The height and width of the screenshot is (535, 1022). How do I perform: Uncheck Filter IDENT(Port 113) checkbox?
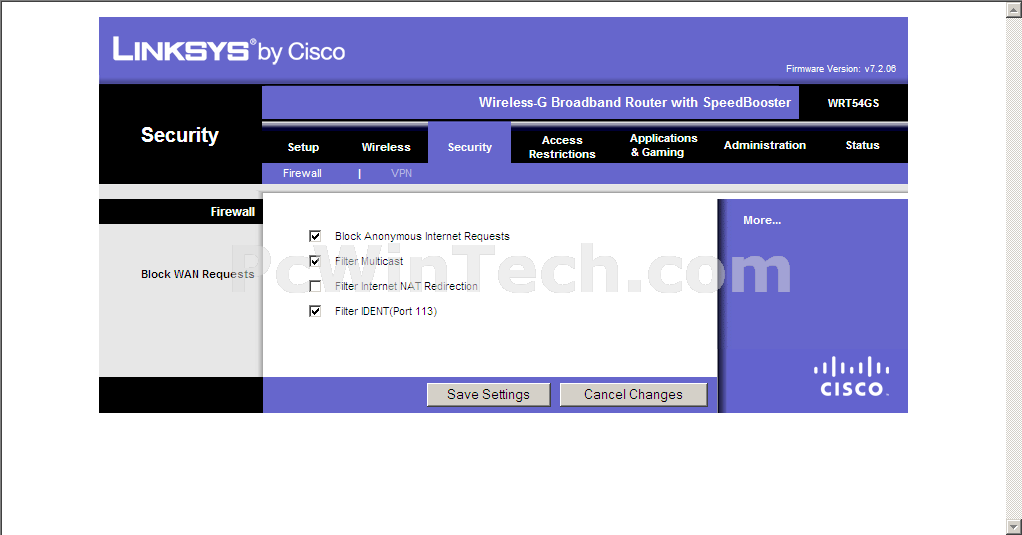(315, 311)
